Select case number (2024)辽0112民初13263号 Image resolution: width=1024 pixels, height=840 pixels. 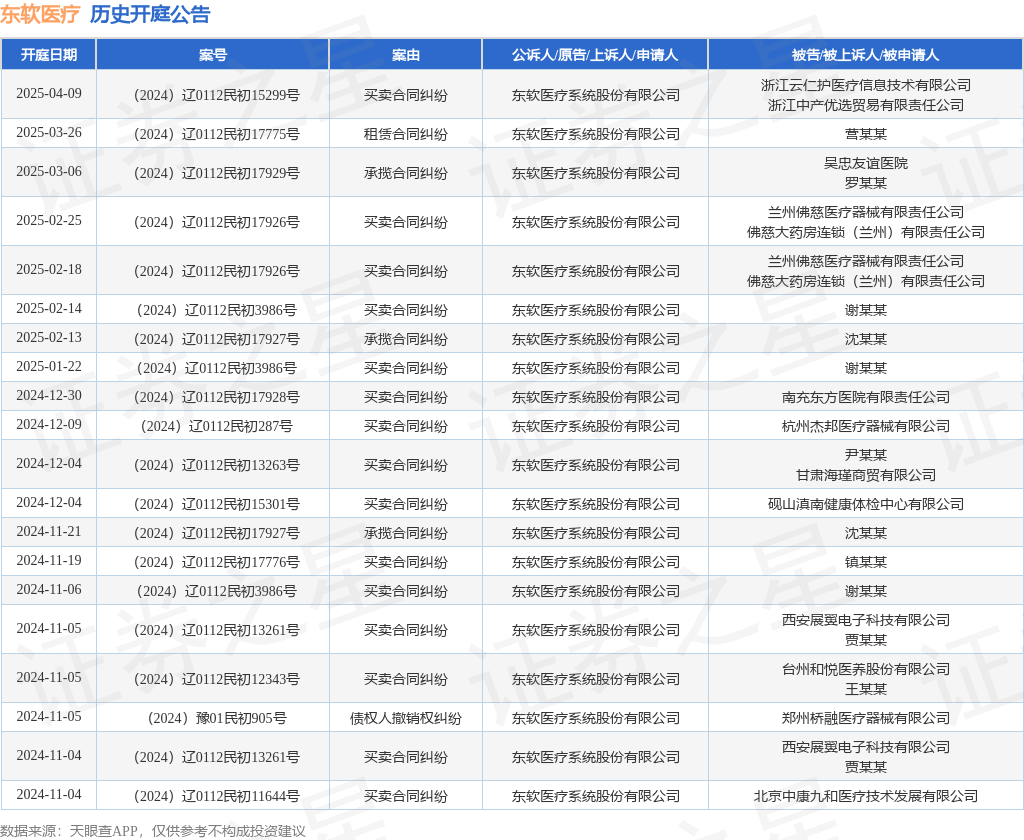(x=216, y=465)
